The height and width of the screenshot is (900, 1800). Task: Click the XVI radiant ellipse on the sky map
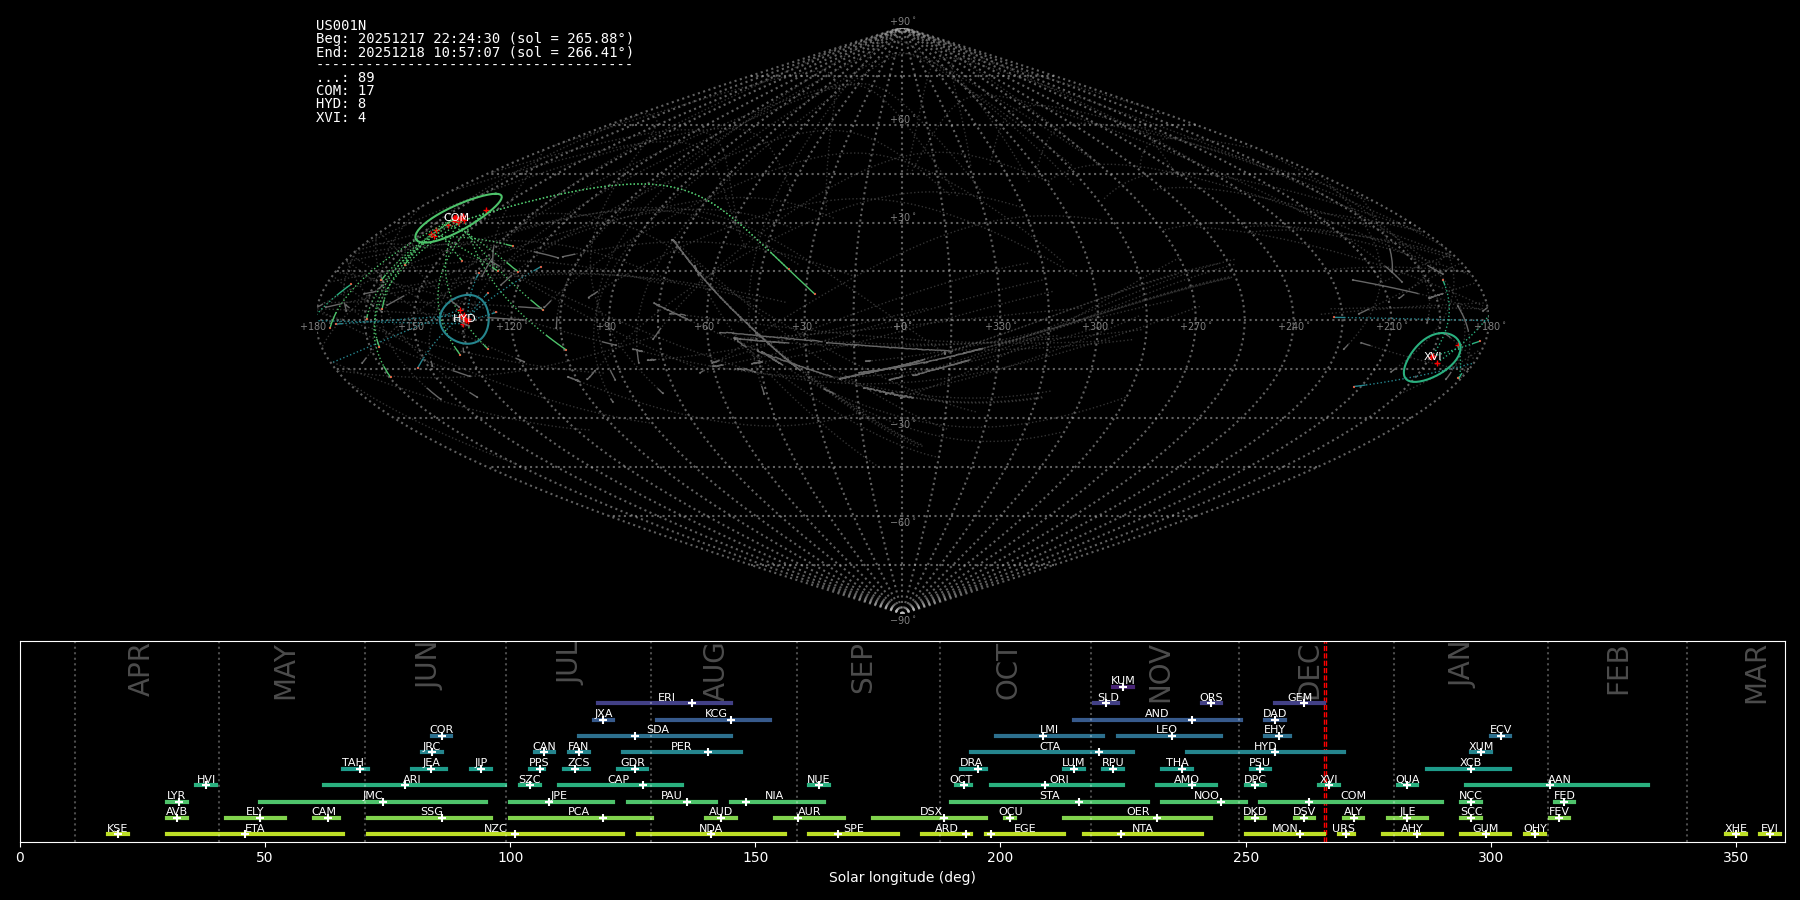1432,357
